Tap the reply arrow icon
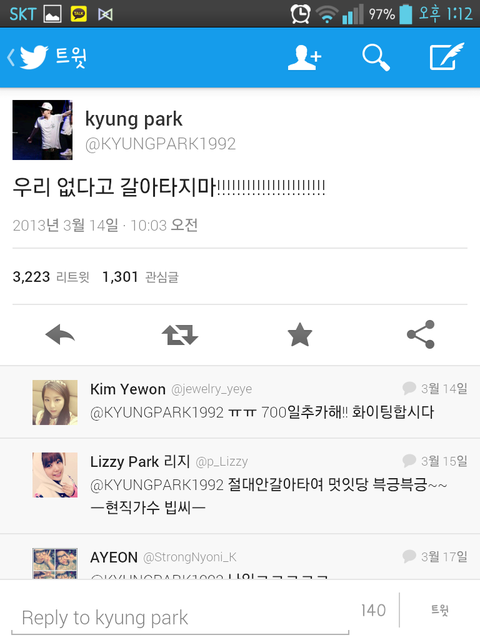Image resolution: width=480 pixels, height=640 pixels. (60, 334)
